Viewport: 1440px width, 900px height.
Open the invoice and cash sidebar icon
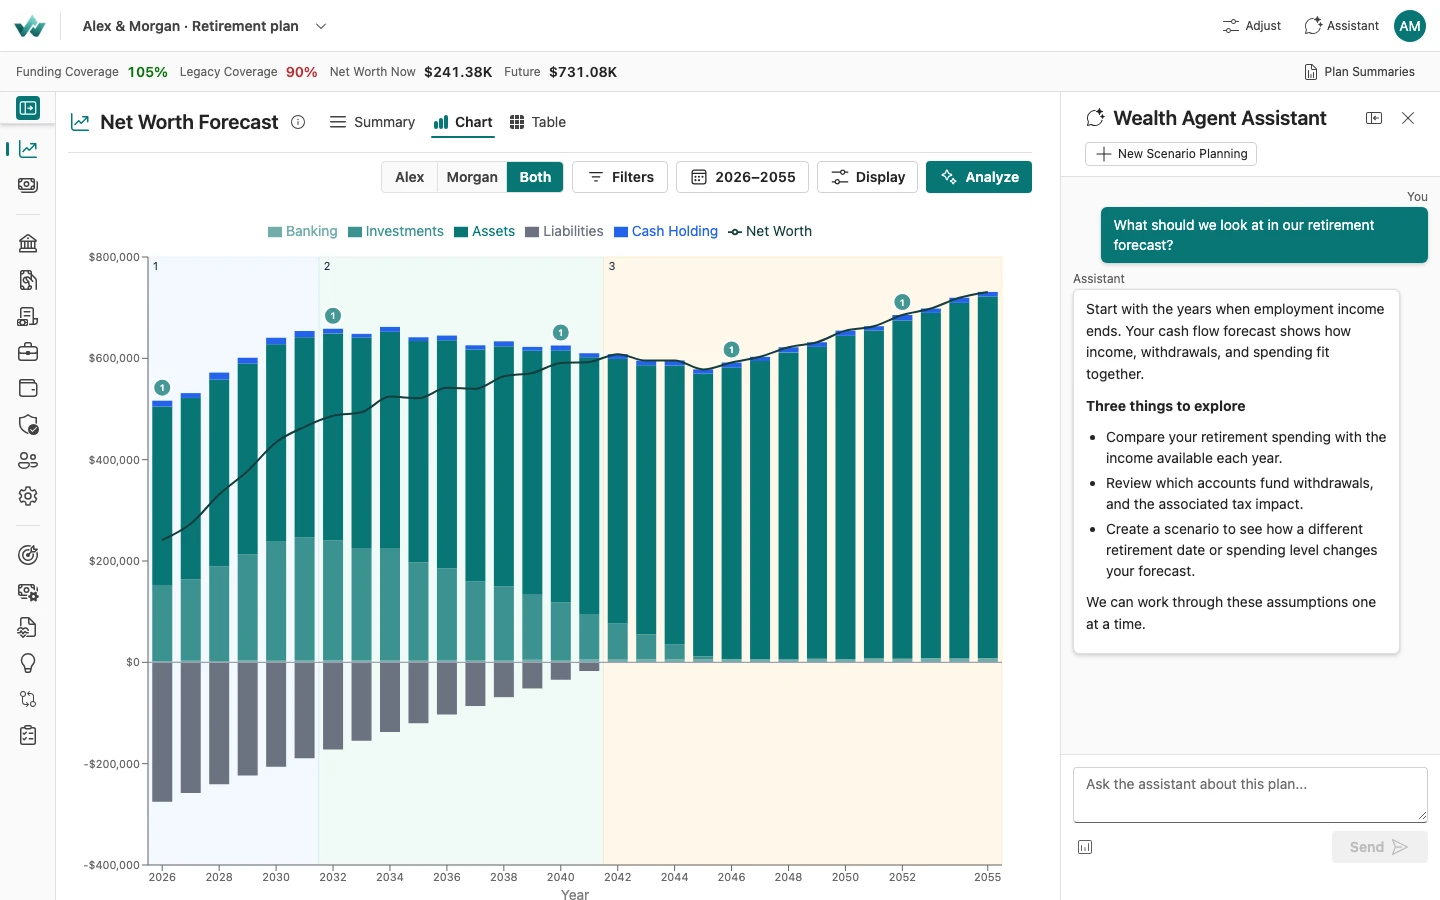(28, 316)
